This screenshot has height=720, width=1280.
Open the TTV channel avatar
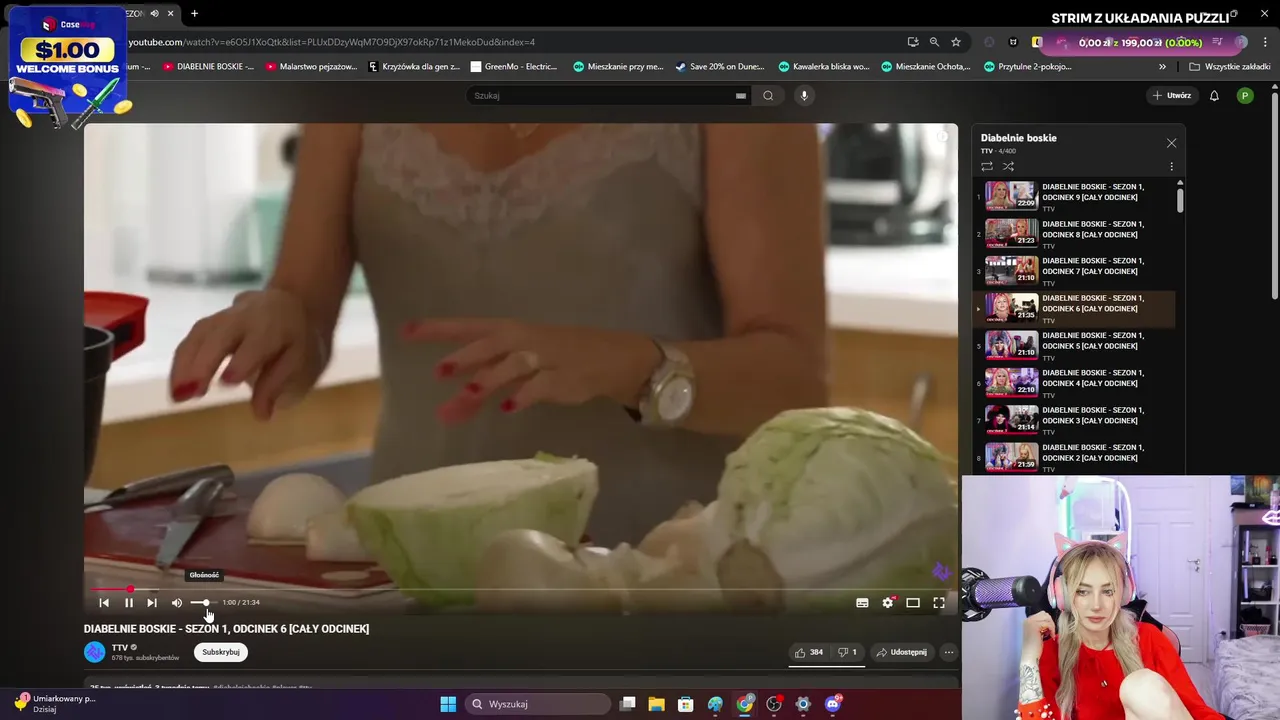click(x=94, y=652)
